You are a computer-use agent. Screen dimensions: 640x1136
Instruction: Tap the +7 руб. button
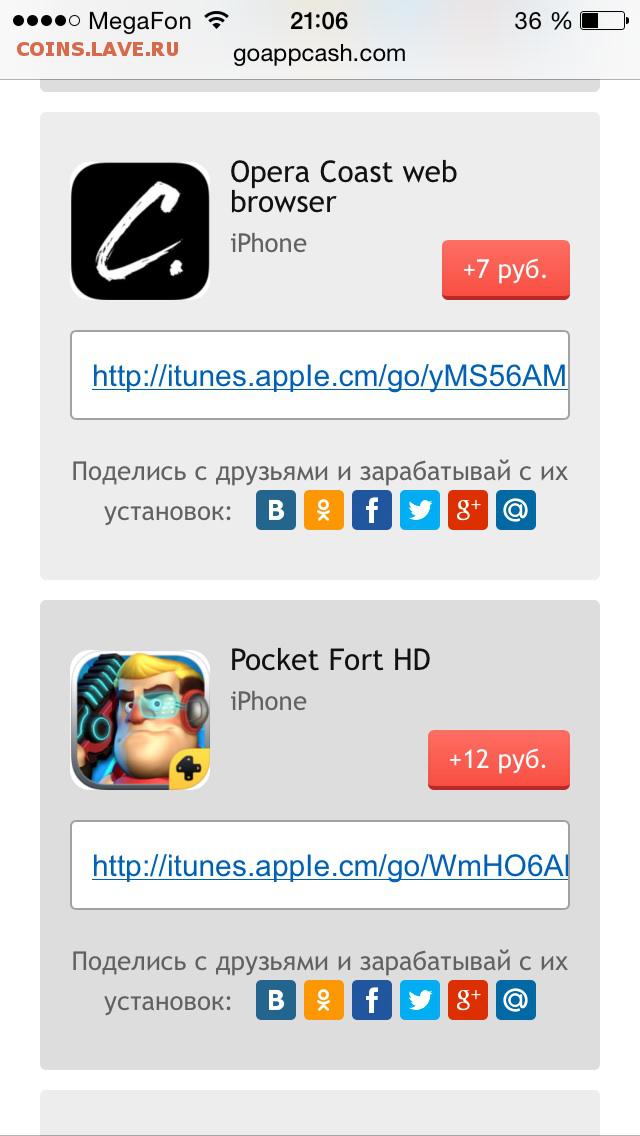pos(506,270)
